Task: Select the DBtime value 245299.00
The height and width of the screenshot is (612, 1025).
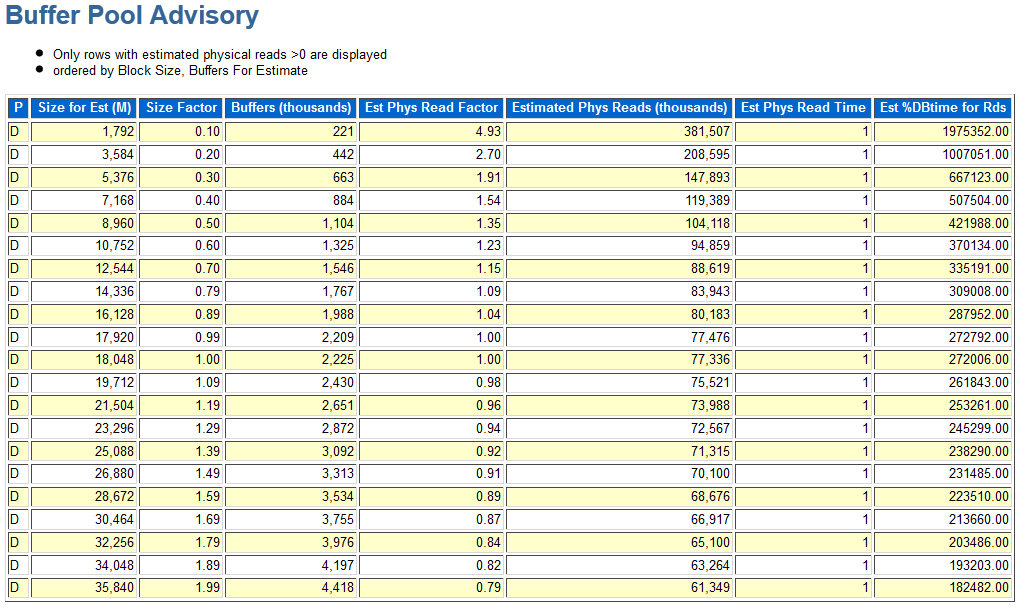Action: tap(943, 428)
